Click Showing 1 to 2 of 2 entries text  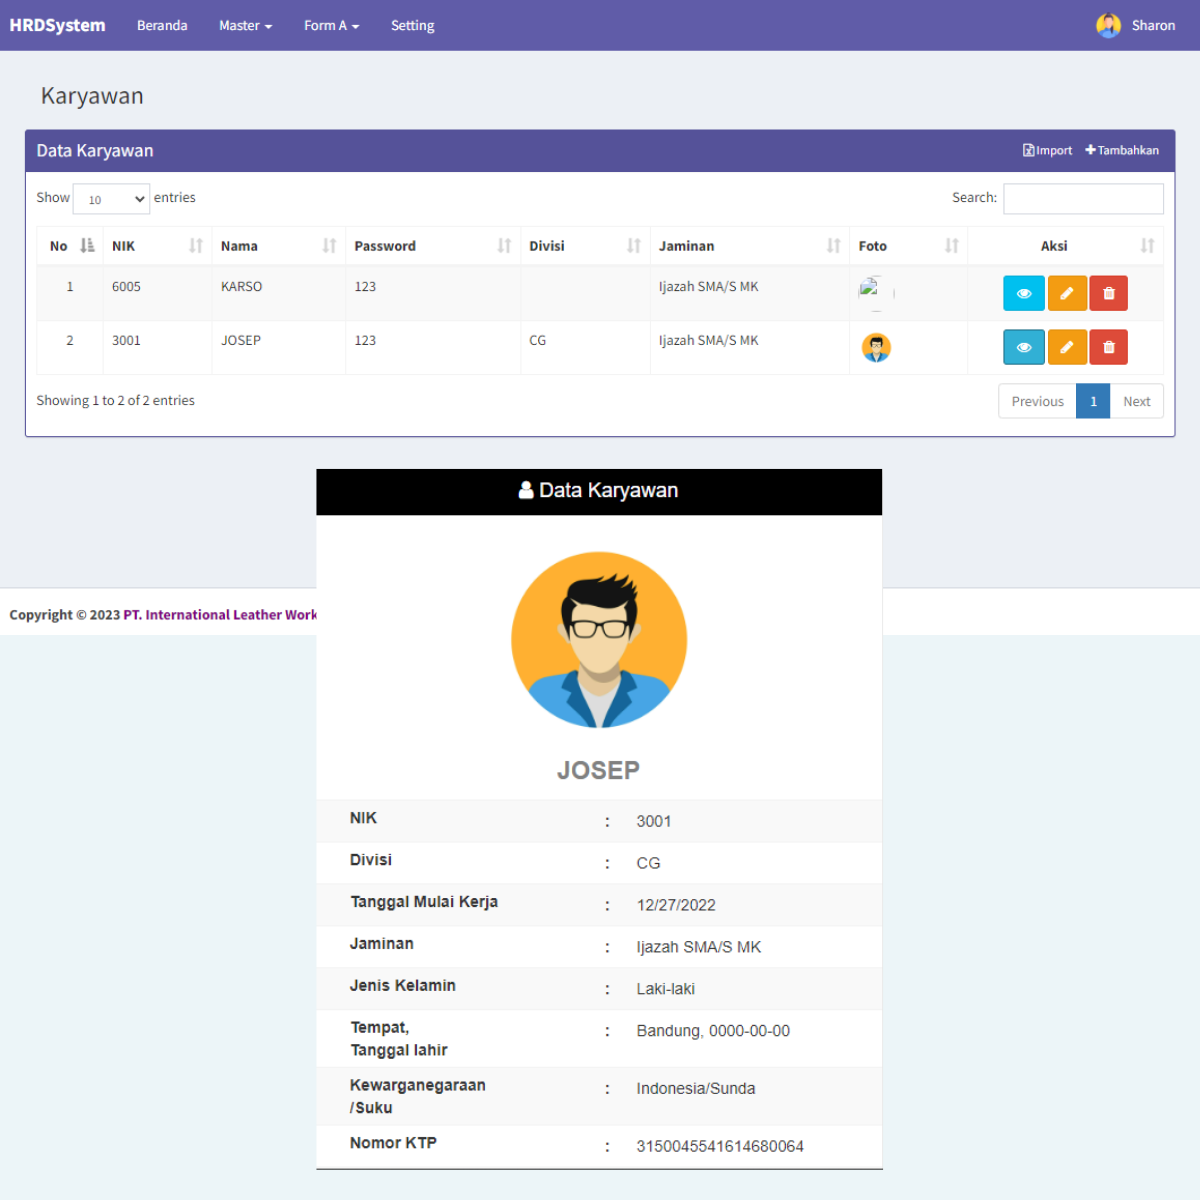click(x=116, y=401)
